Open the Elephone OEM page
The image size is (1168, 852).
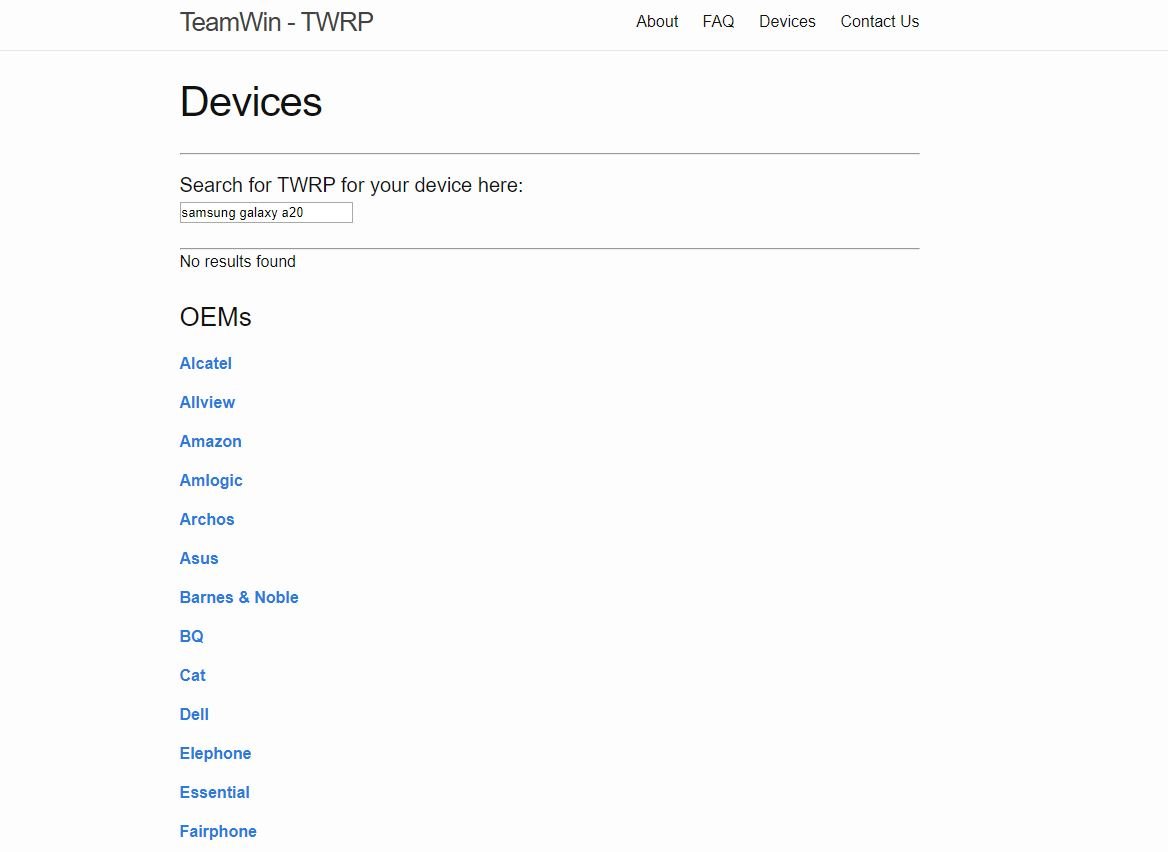[x=216, y=753]
